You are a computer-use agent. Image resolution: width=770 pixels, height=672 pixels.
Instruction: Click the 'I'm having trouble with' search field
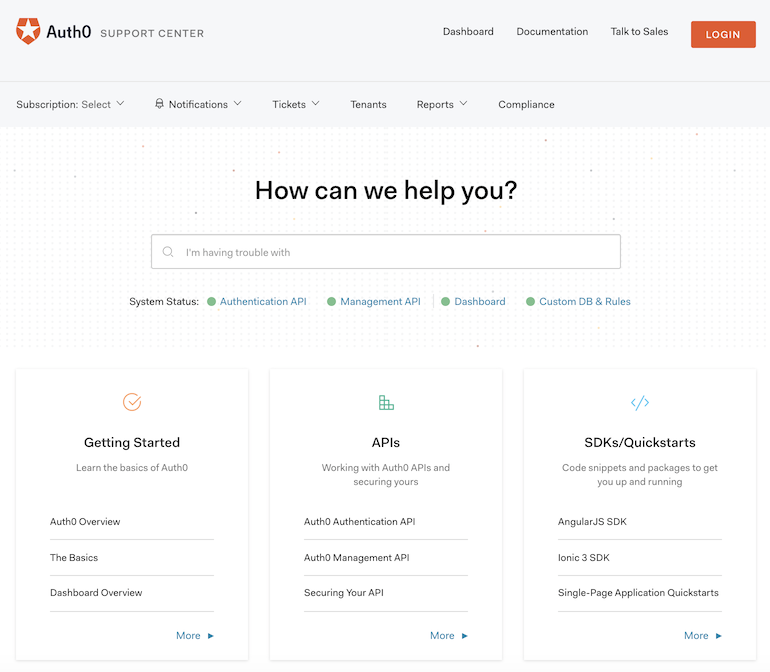pos(385,252)
